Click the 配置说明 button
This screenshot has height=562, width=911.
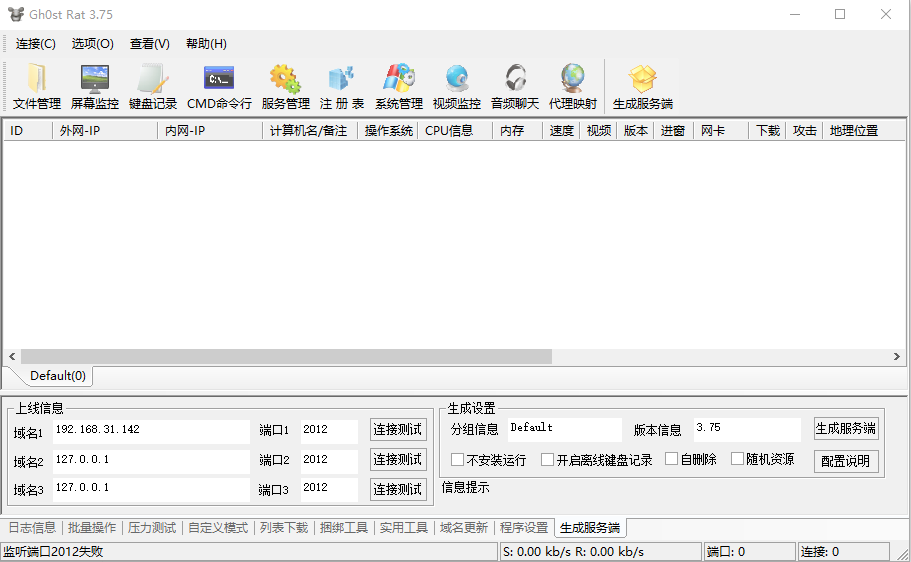pos(846,461)
